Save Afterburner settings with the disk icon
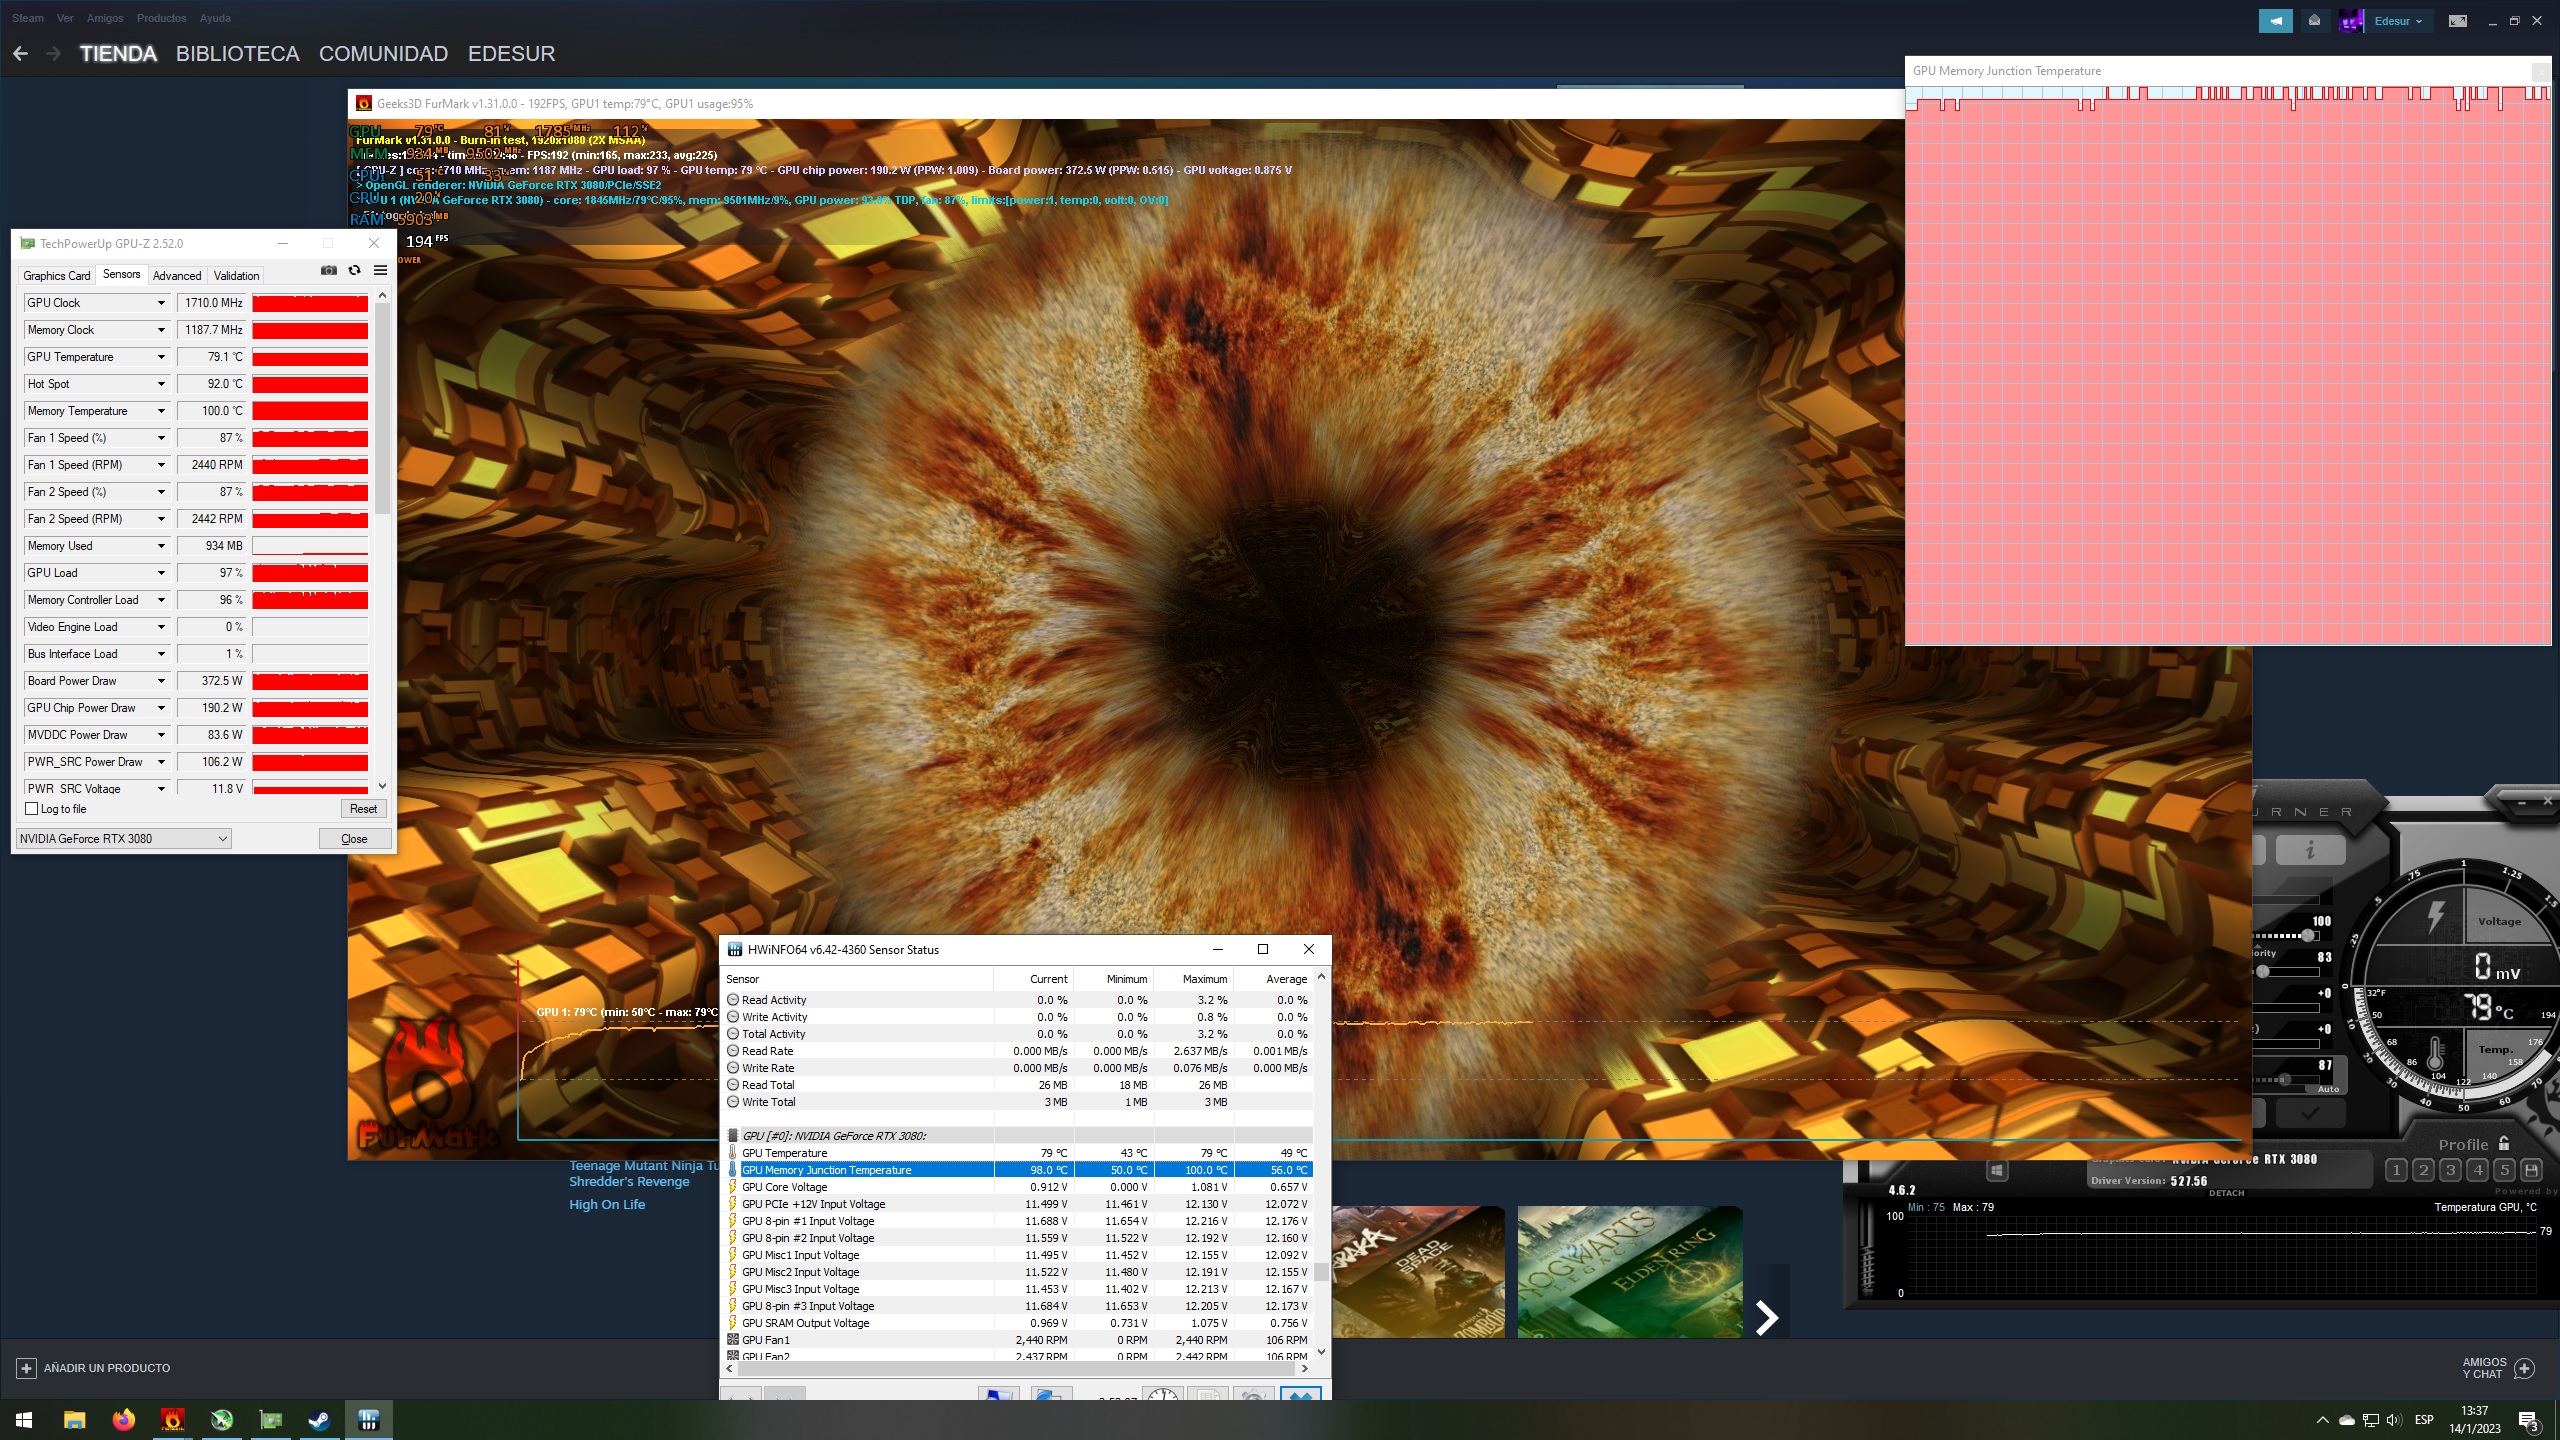Viewport: 2560px width, 1440px height. (x=2531, y=1170)
